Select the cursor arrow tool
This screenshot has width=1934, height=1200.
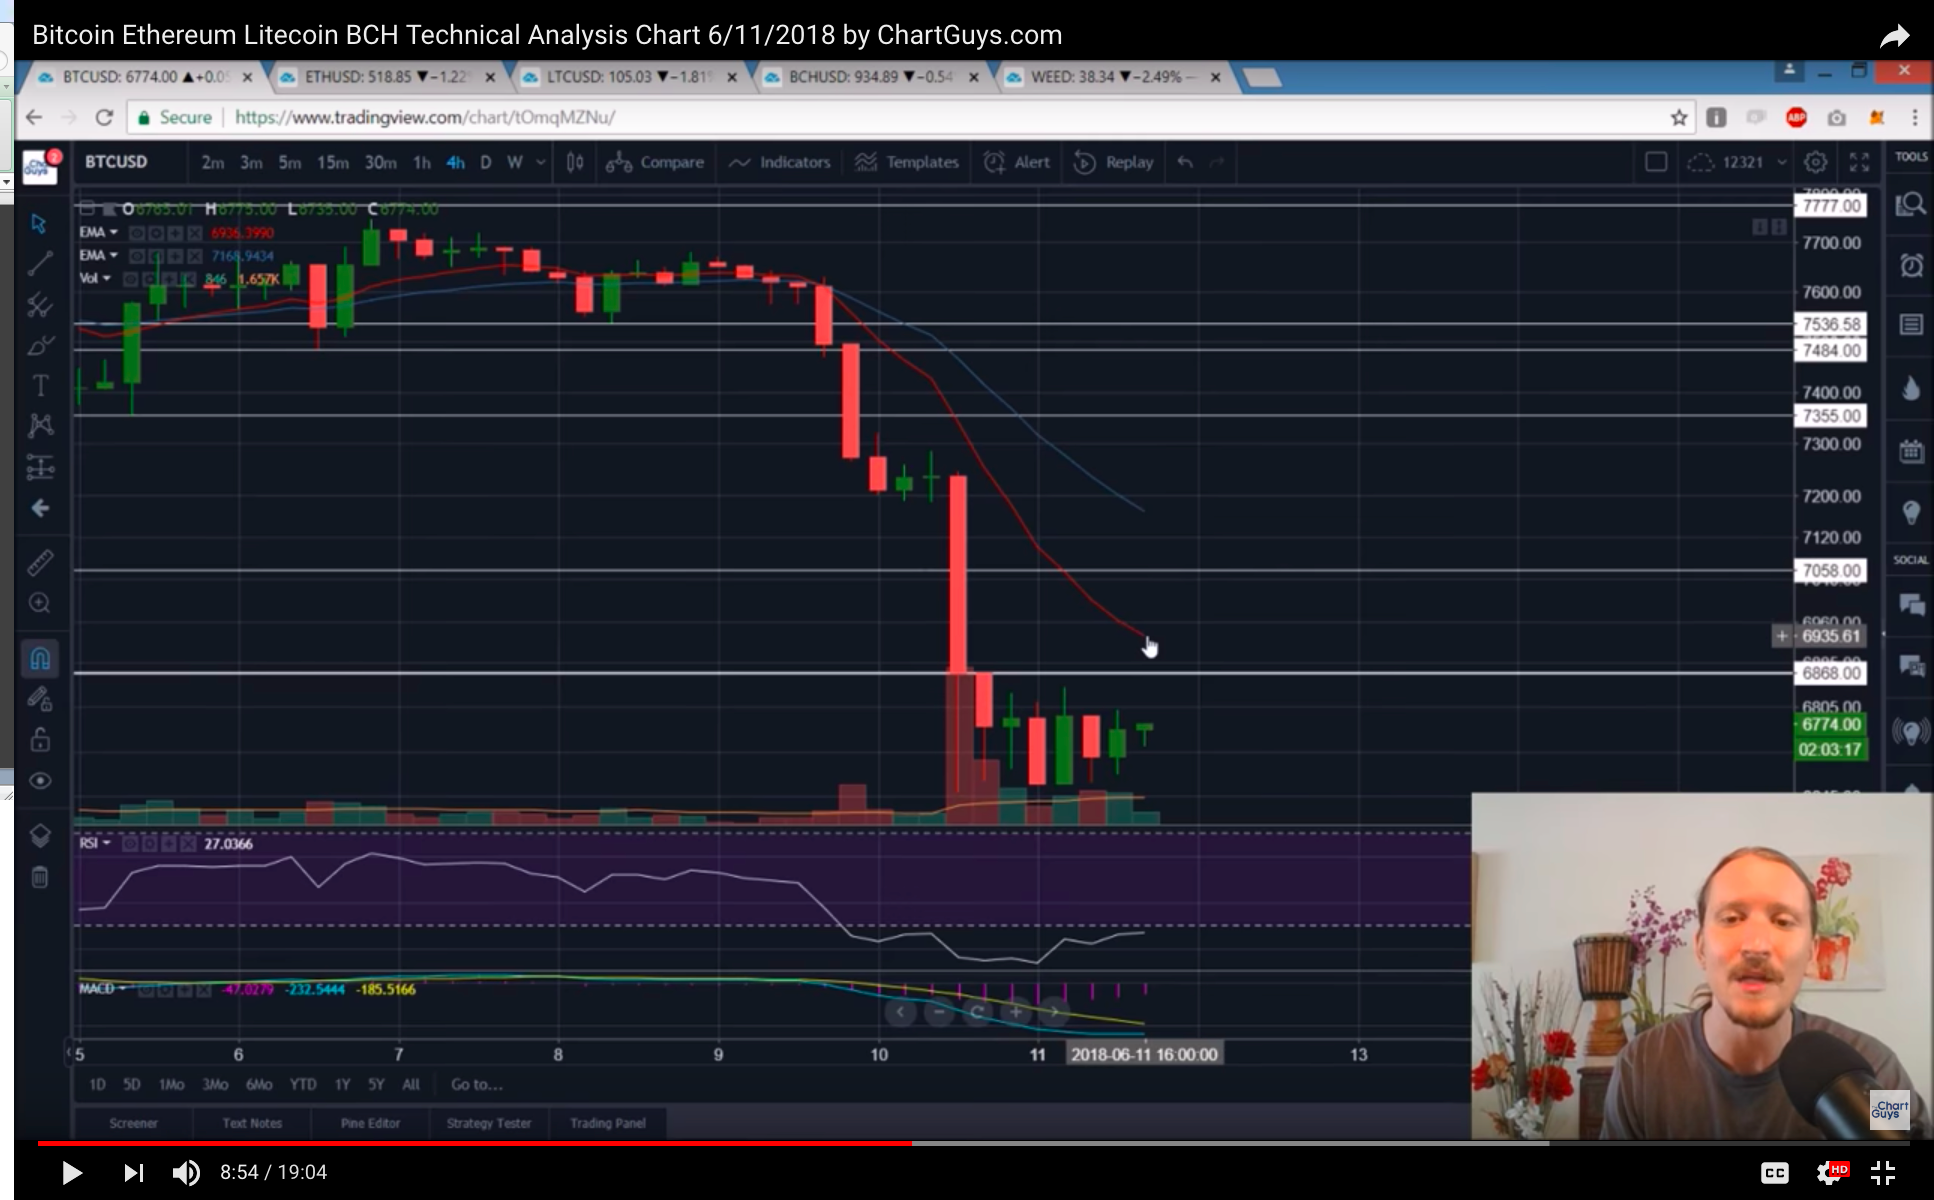click(39, 223)
